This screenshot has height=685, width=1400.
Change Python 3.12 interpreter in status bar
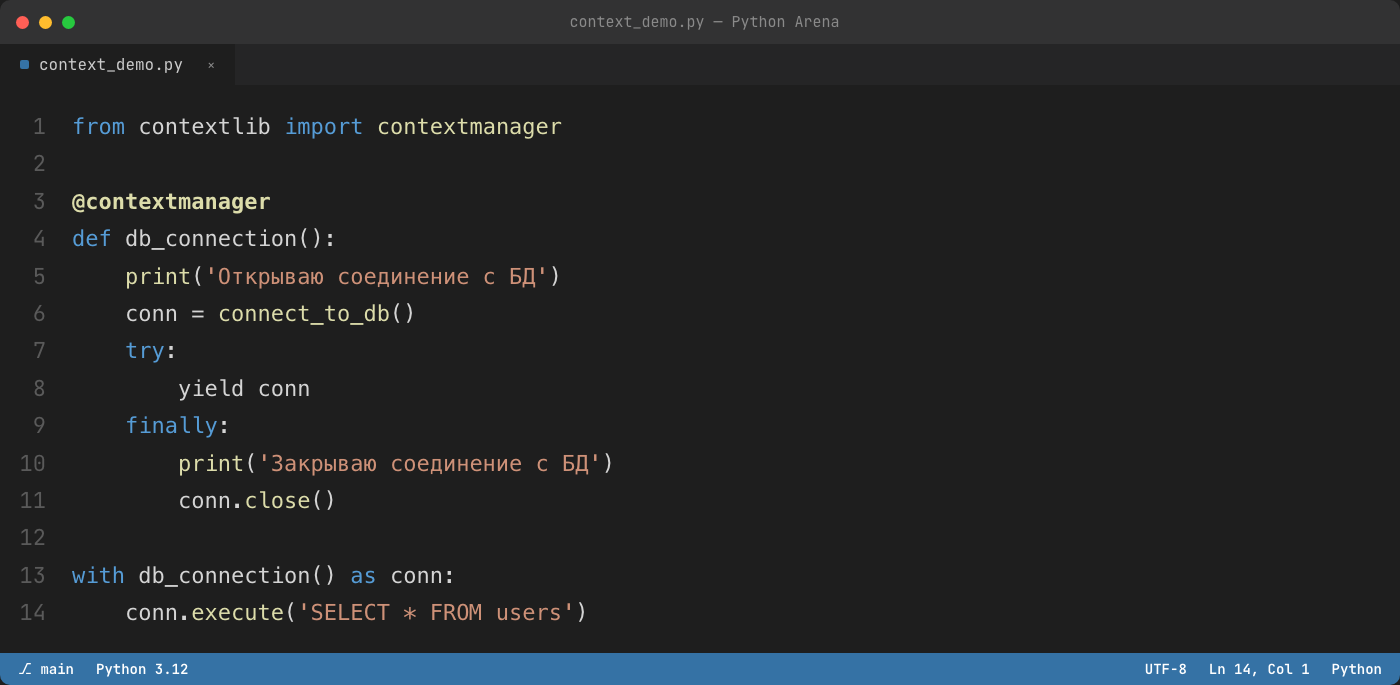coord(142,669)
